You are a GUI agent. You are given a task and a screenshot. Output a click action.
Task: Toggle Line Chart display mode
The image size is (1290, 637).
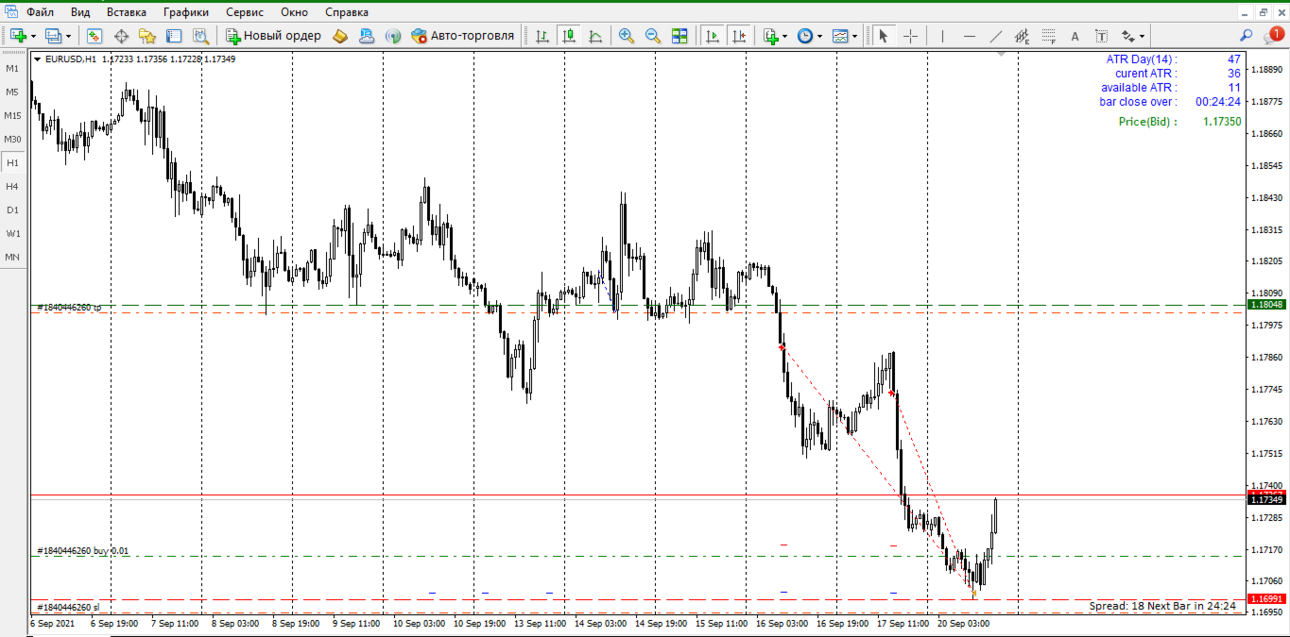pyautogui.click(x=596, y=36)
